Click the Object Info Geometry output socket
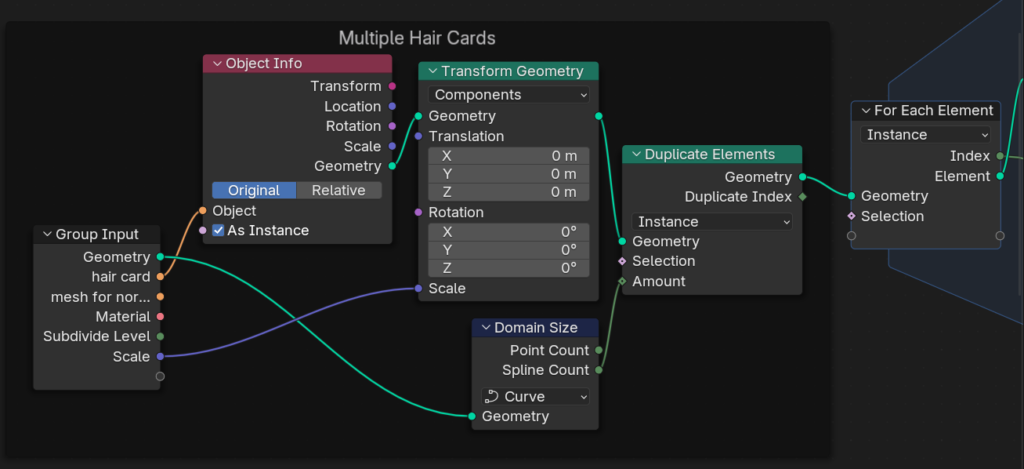Screen dimensions: 1024x469 392,166
